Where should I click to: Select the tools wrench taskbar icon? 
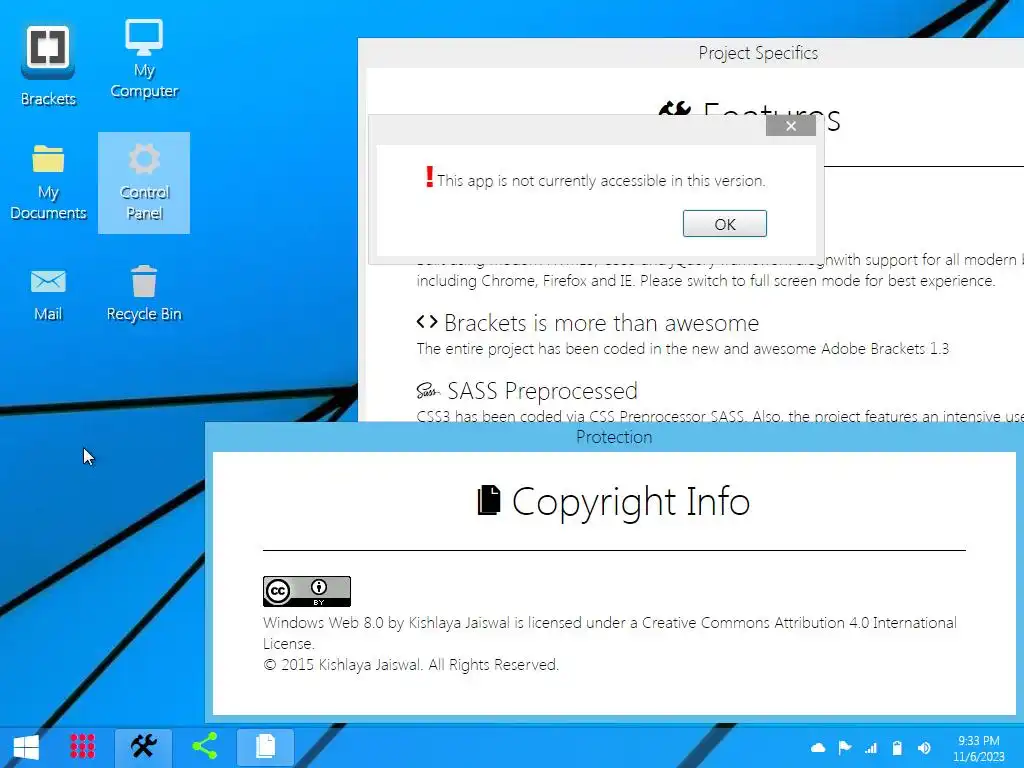coord(144,746)
